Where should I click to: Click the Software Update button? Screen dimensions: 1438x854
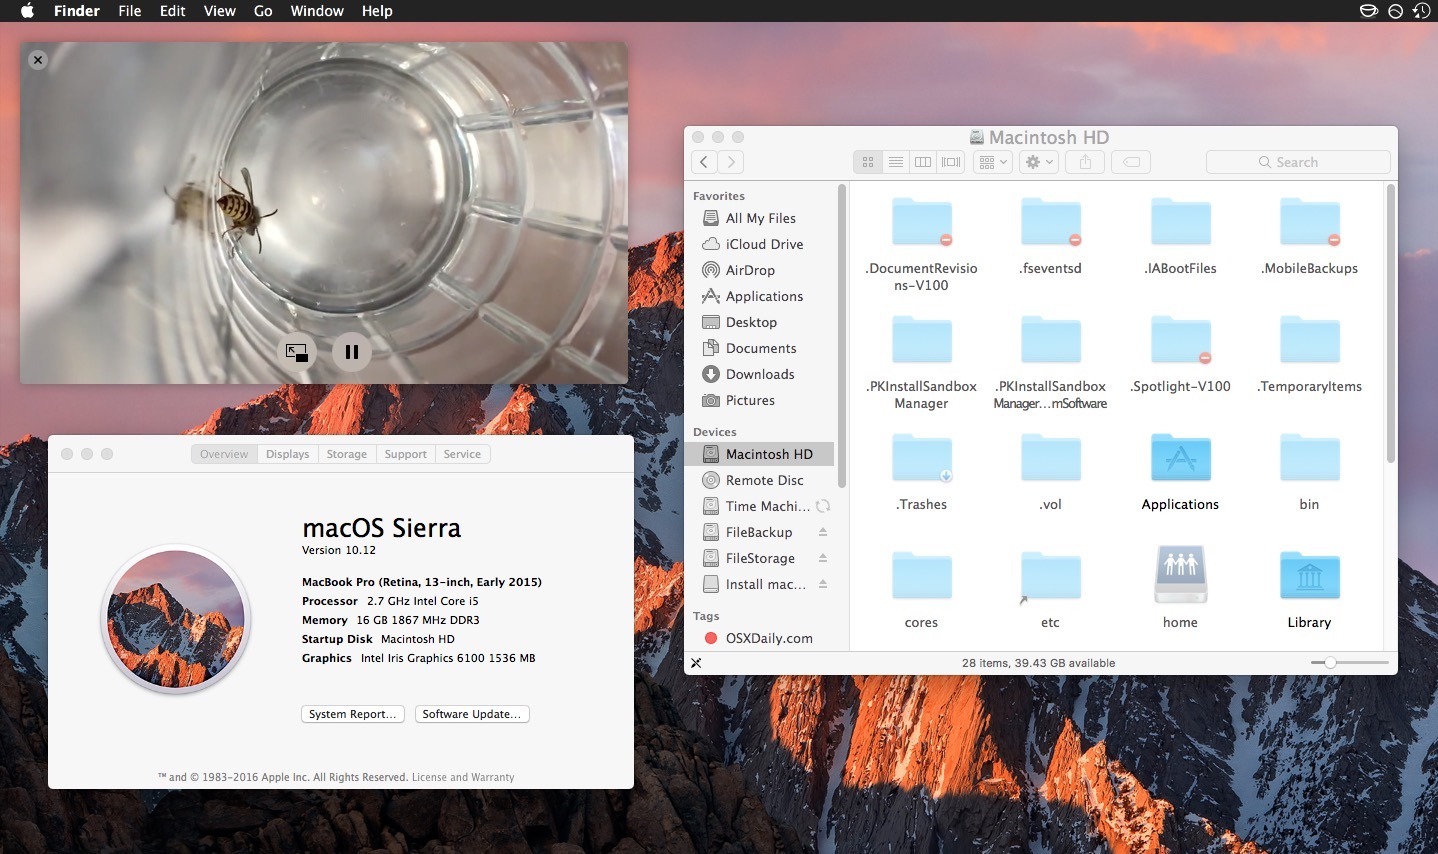pyautogui.click(x=472, y=714)
